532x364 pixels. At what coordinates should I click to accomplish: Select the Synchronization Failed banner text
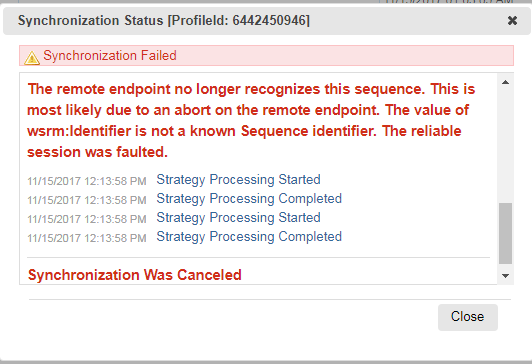110,55
